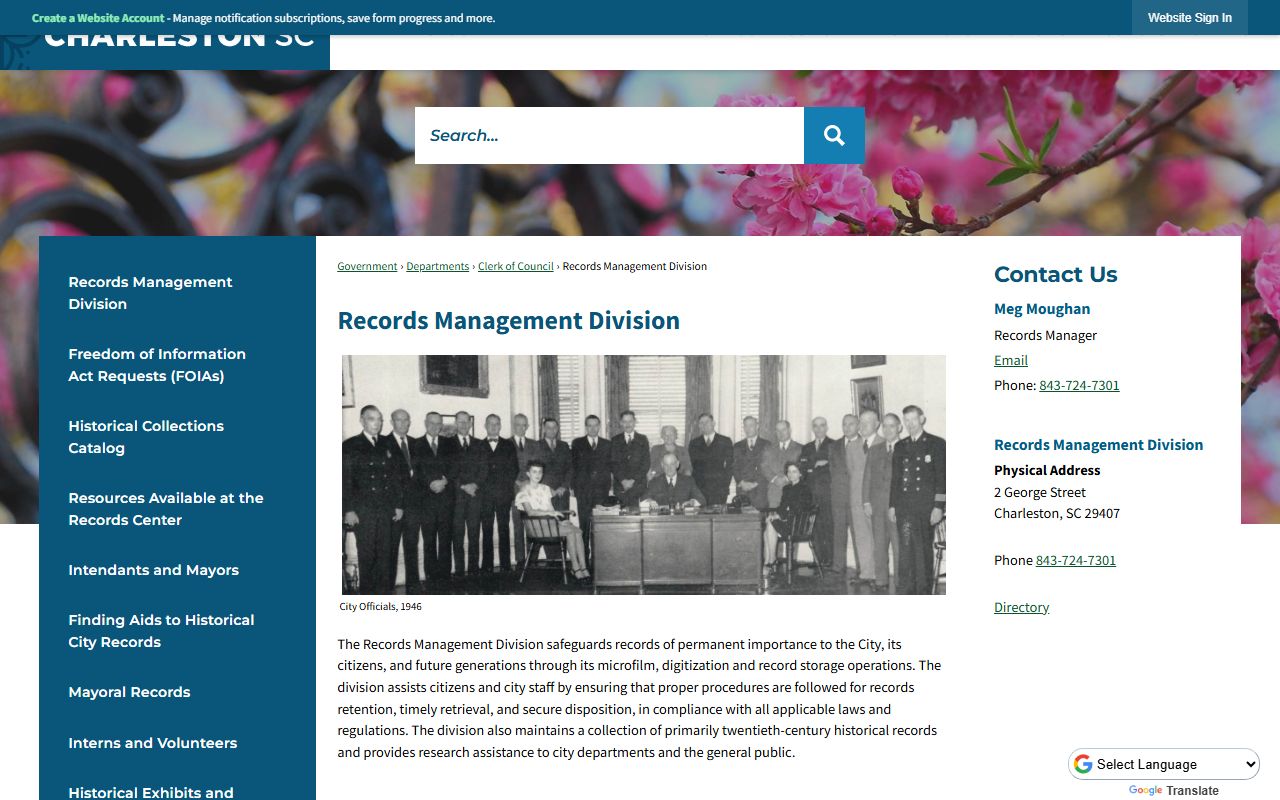Call Meg Moughan's phone number link
This screenshot has width=1280, height=800.
(x=1079, y=385)
